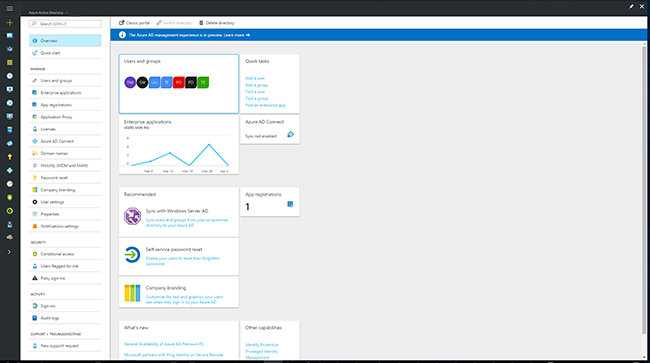Screen dimensions: 650x363
Task: Click the black PO avatar
Action: click(x=191, y=82)
